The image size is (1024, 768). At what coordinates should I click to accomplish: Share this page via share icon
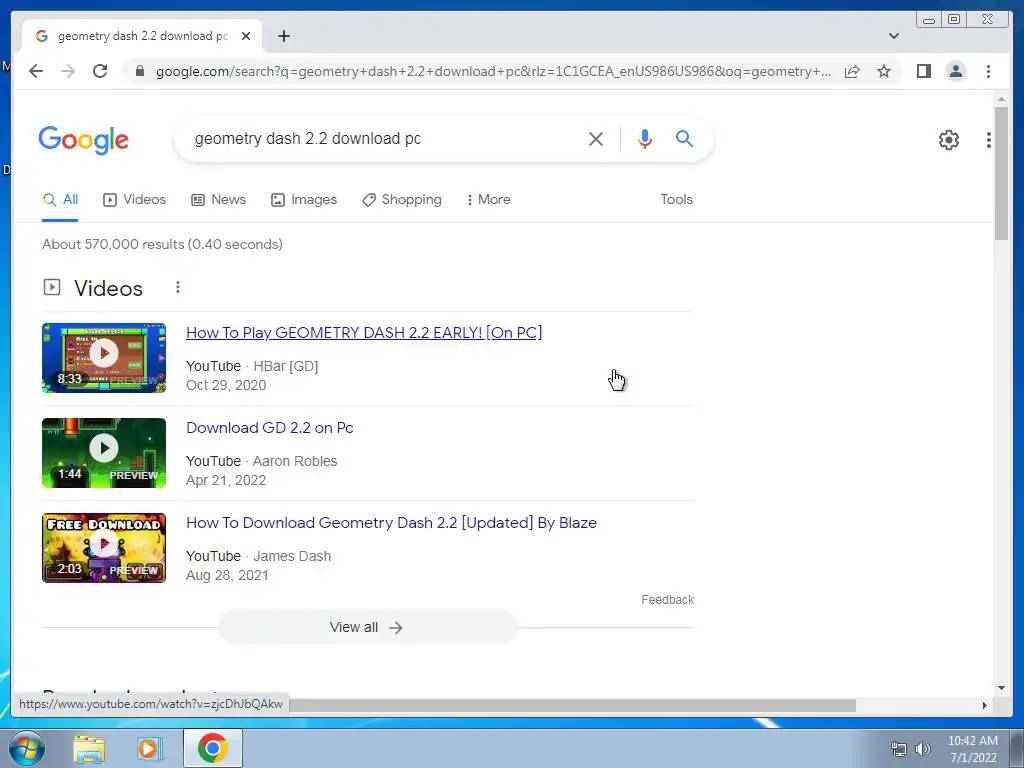[x=852, y=71]
